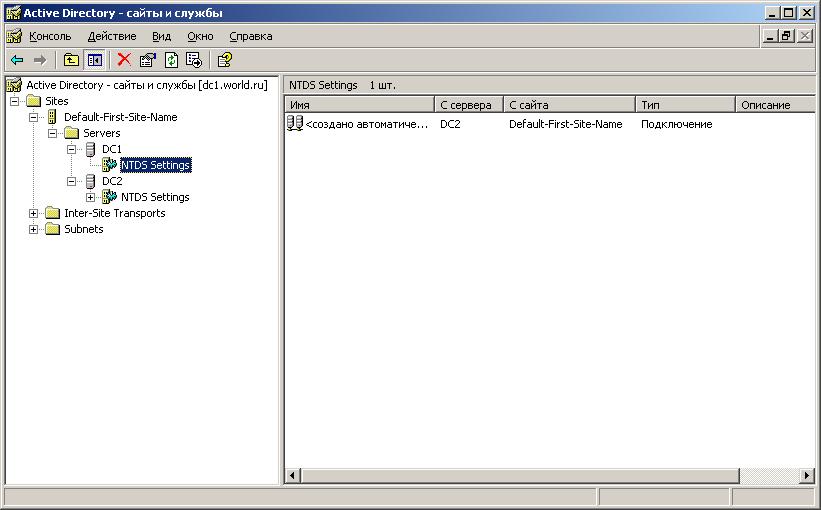Refresh the view with green arrows icon
Image resolution: width=821 pixels, height=510 pixels.
pyautogui.click(x=171, y=60)
